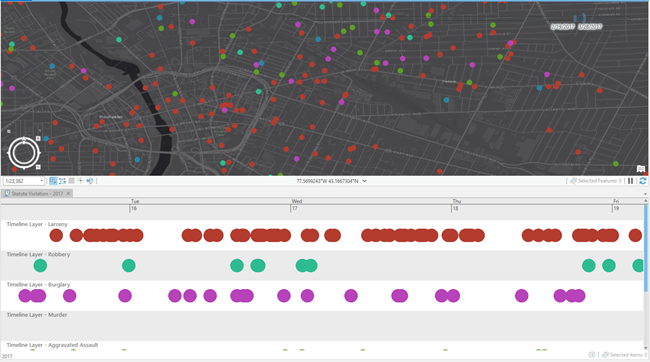The height and width of the screenshot is (362, 650).
Task: Open the view options arrow above the timeline
Action: (645, 194)
